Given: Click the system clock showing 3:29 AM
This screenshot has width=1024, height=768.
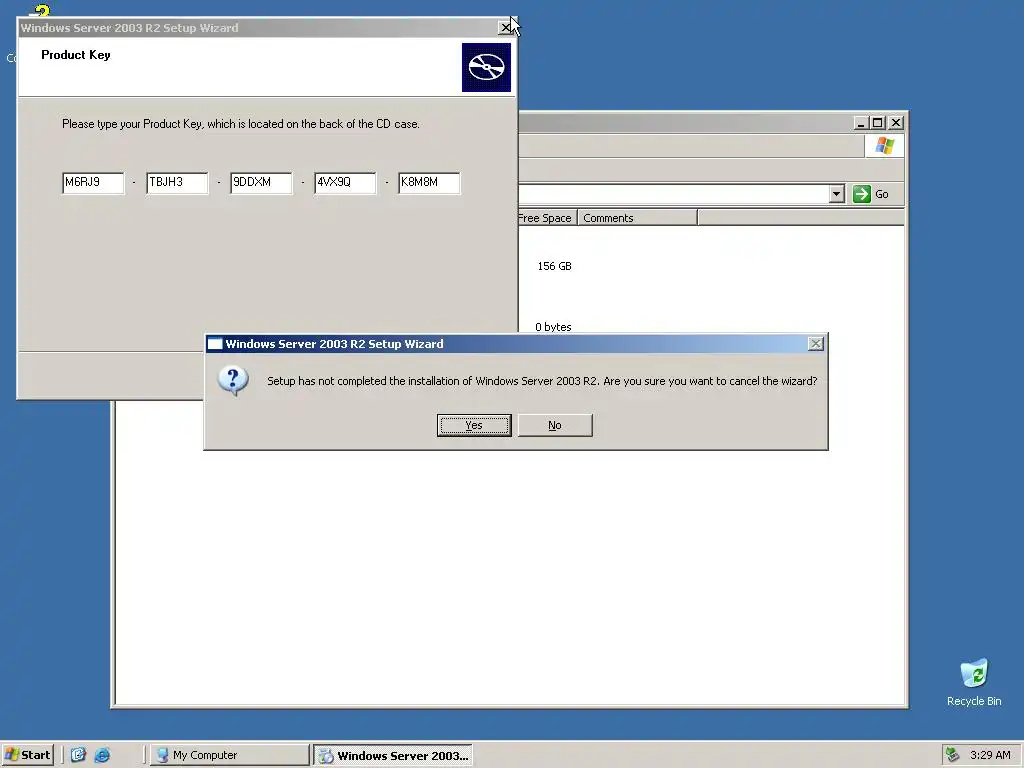Looking at the screenshot, I should [990, 755].
